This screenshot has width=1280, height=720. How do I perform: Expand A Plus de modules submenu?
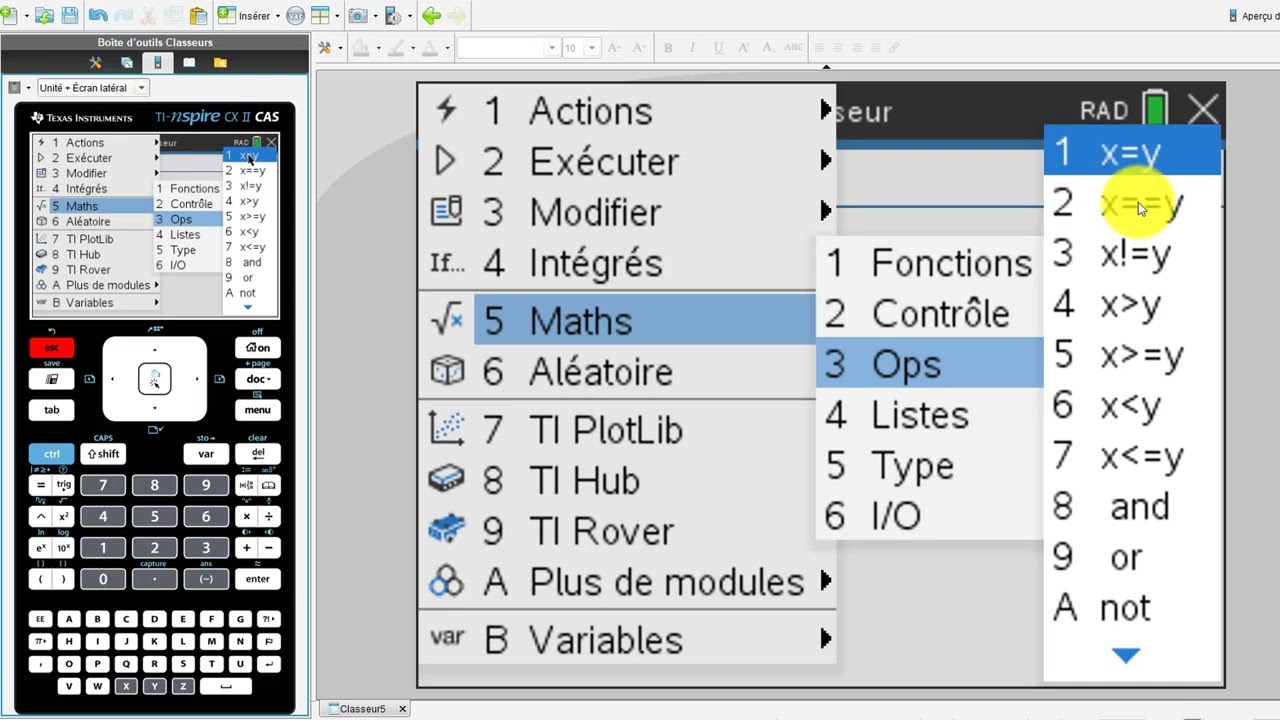(x=626, y=582)
